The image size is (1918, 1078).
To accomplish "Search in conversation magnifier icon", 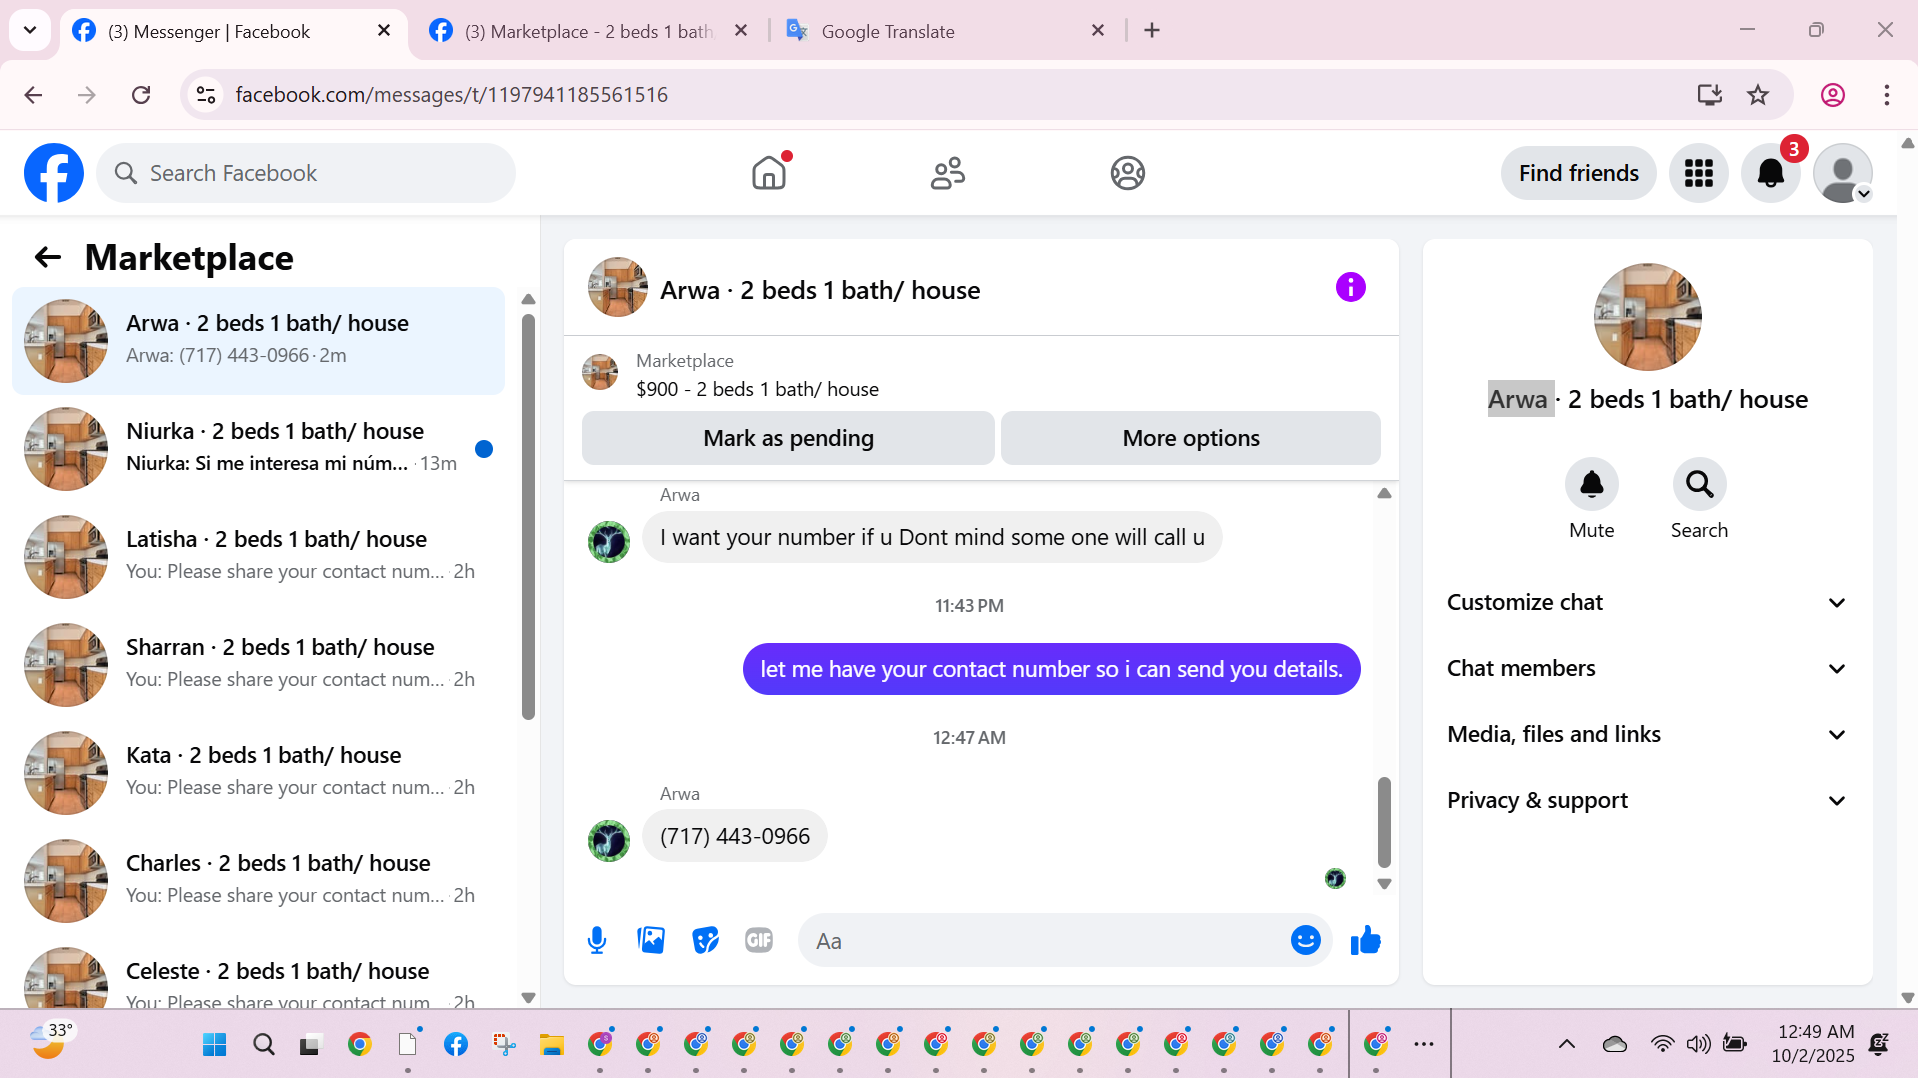I will 1699,485.
